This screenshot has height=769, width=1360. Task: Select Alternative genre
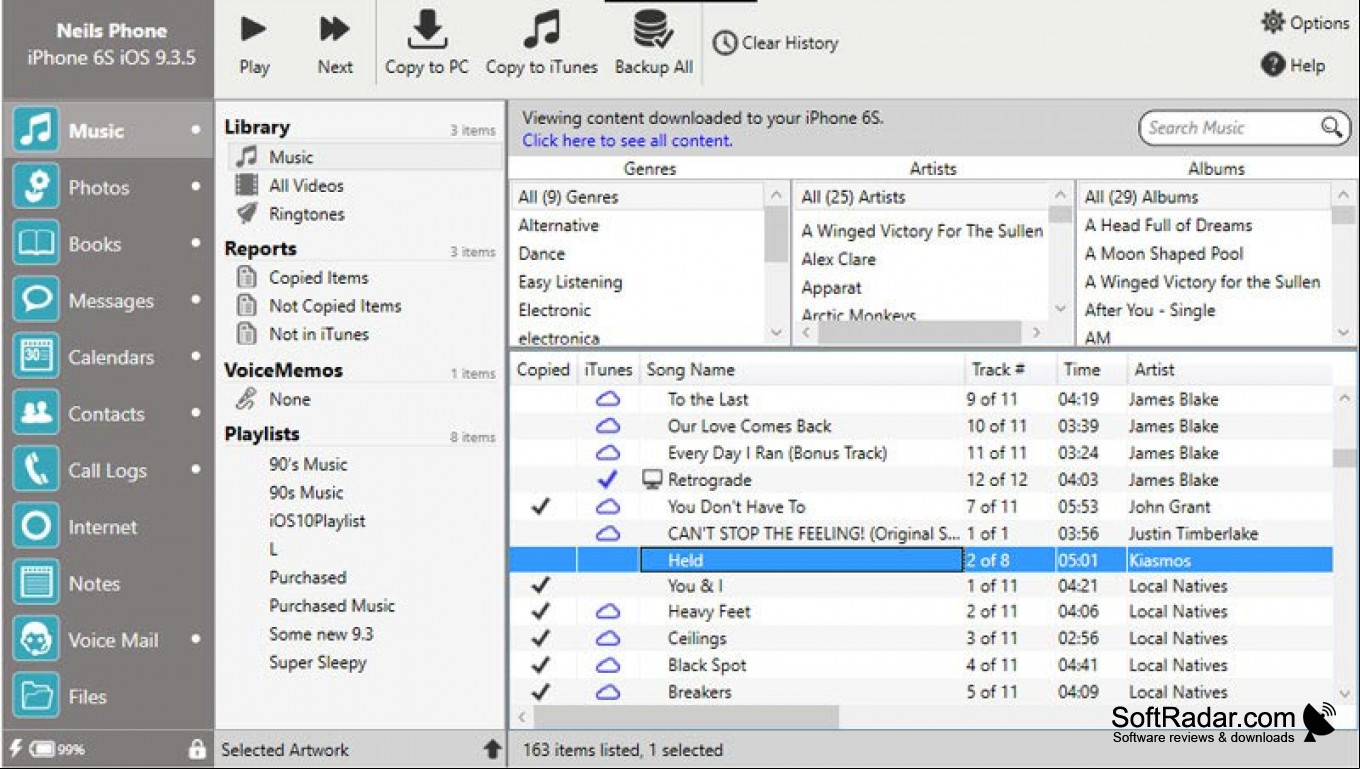coord(558,225)
